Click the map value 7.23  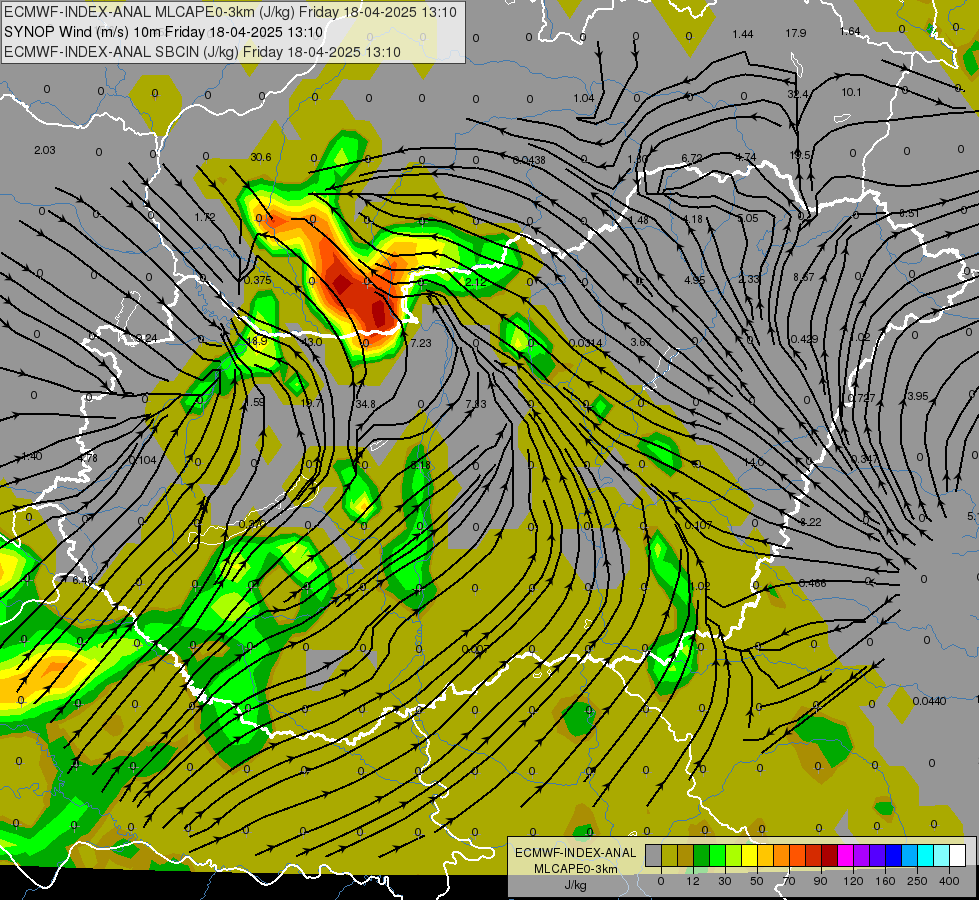click(421, 343)
